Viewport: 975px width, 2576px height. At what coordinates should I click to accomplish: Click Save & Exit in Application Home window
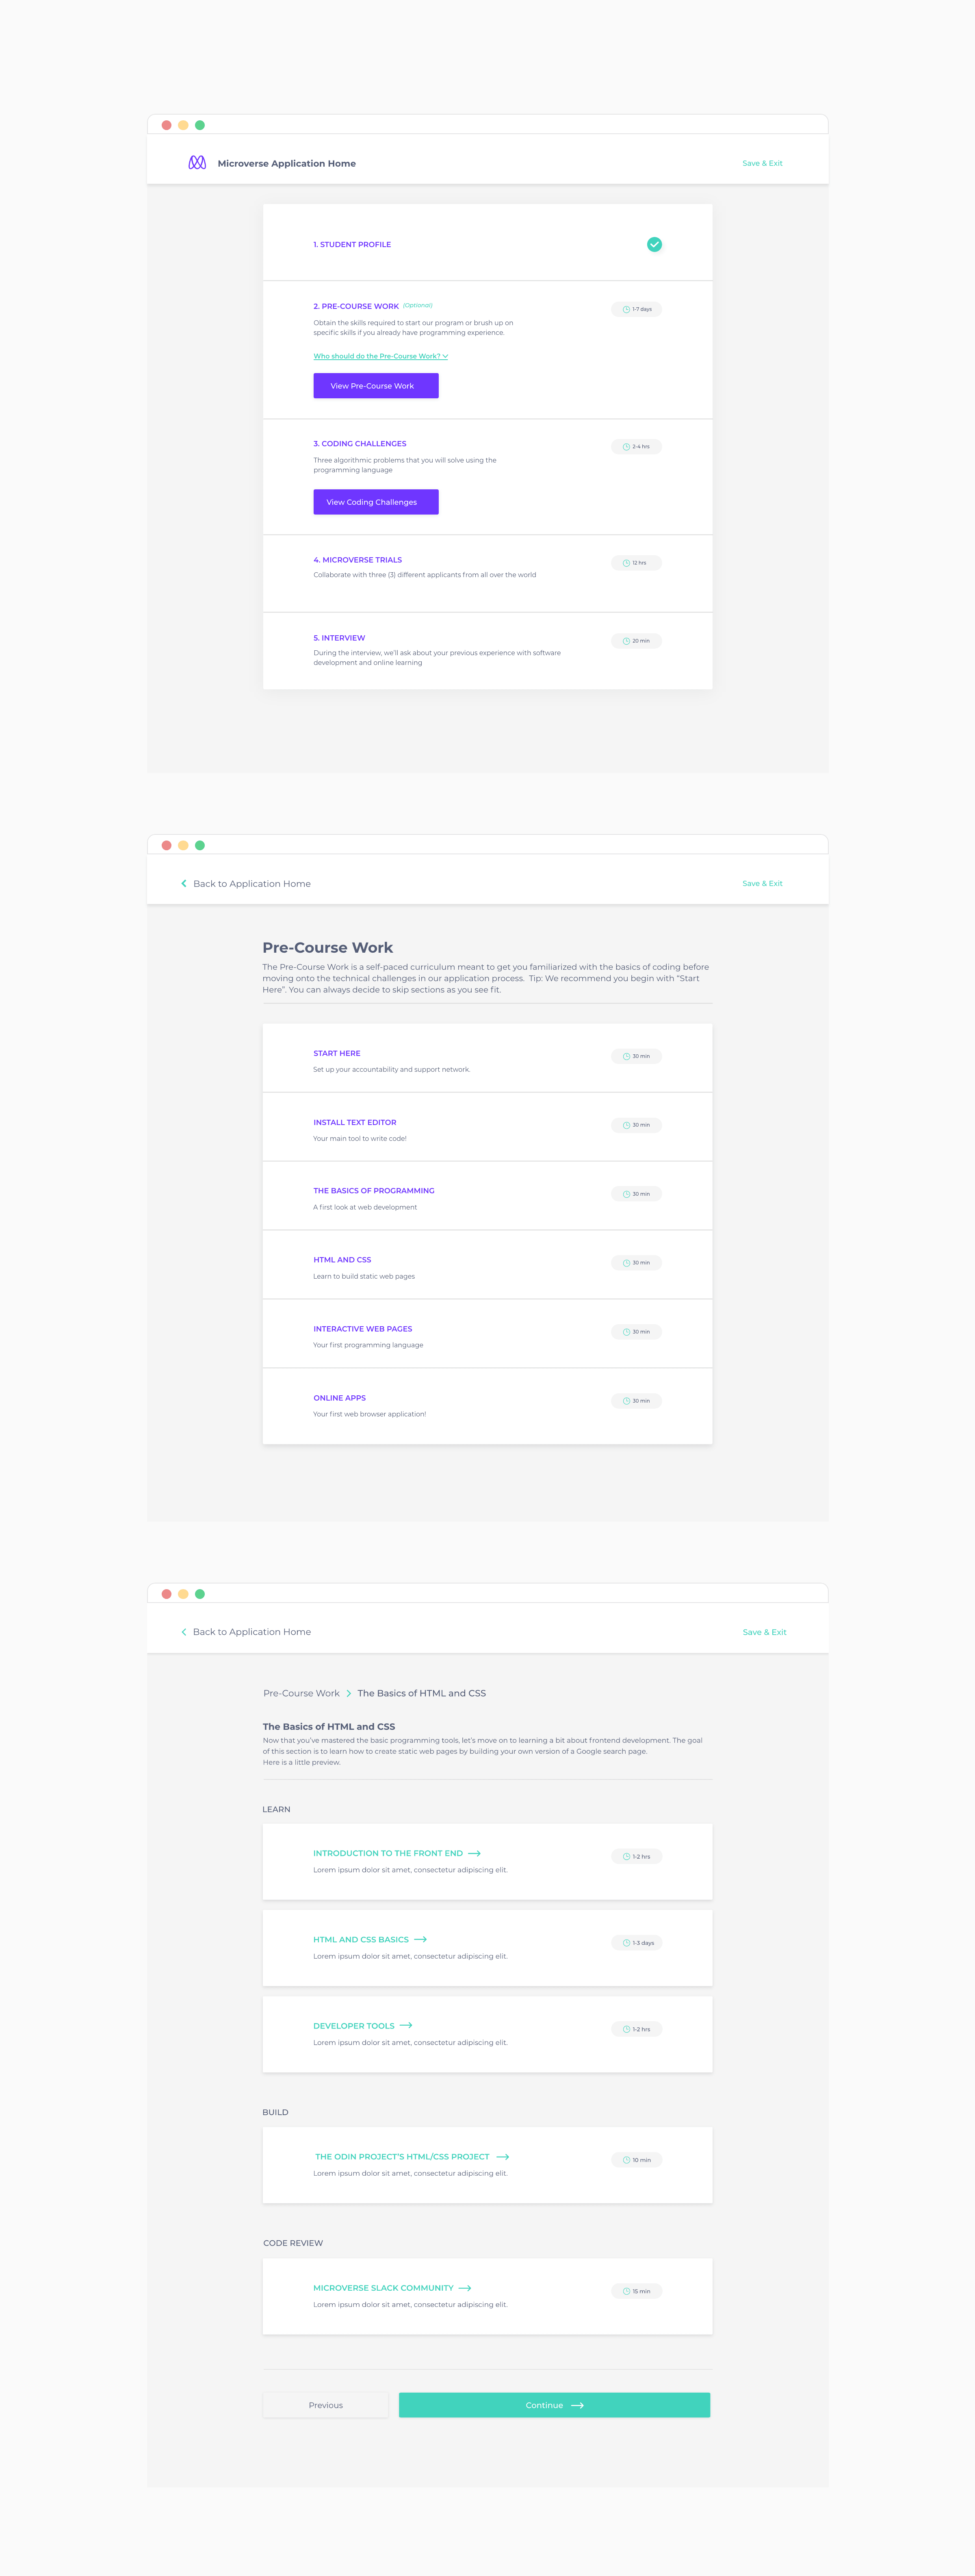click(762, 163)
